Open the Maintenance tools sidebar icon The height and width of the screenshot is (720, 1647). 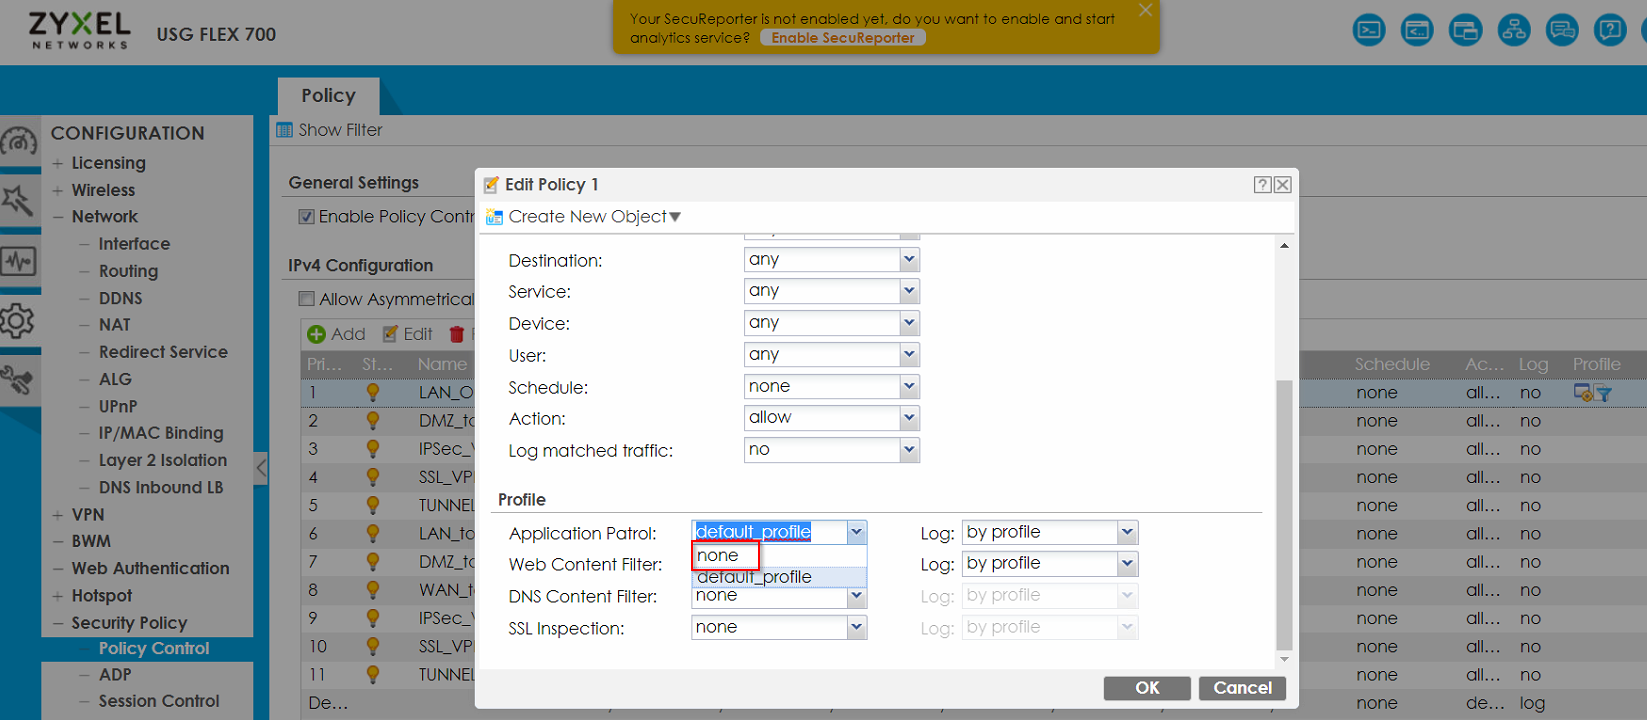(x=18, y=380)
